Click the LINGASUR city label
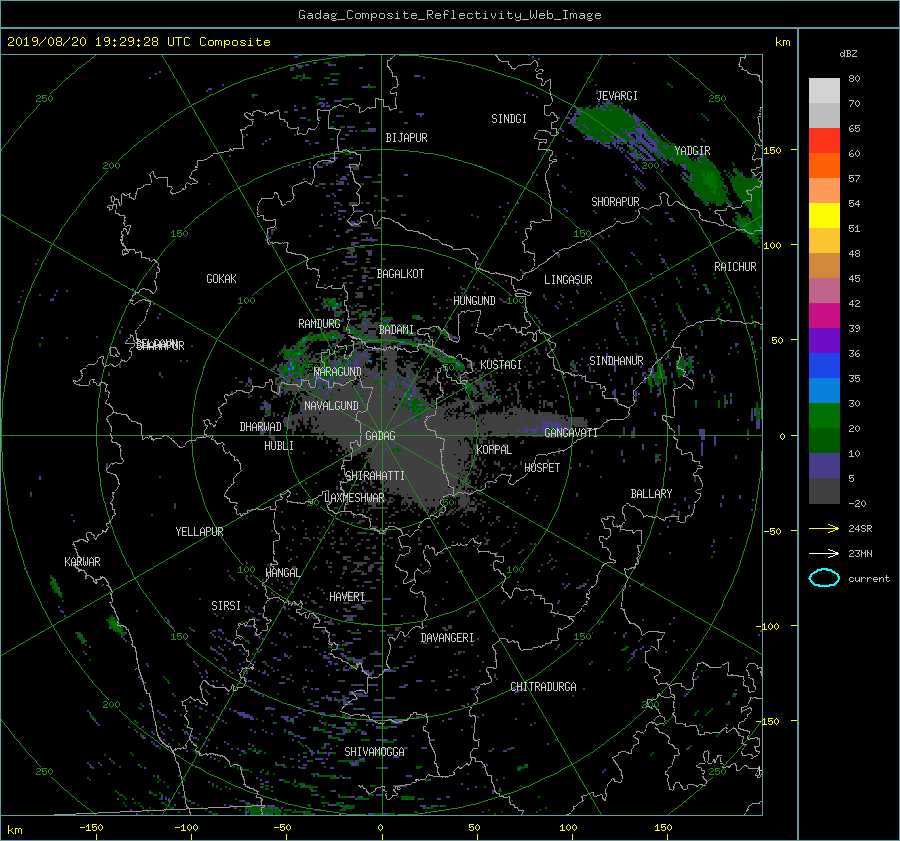This screenshot has height=841, width=900. tap(568, 280)
